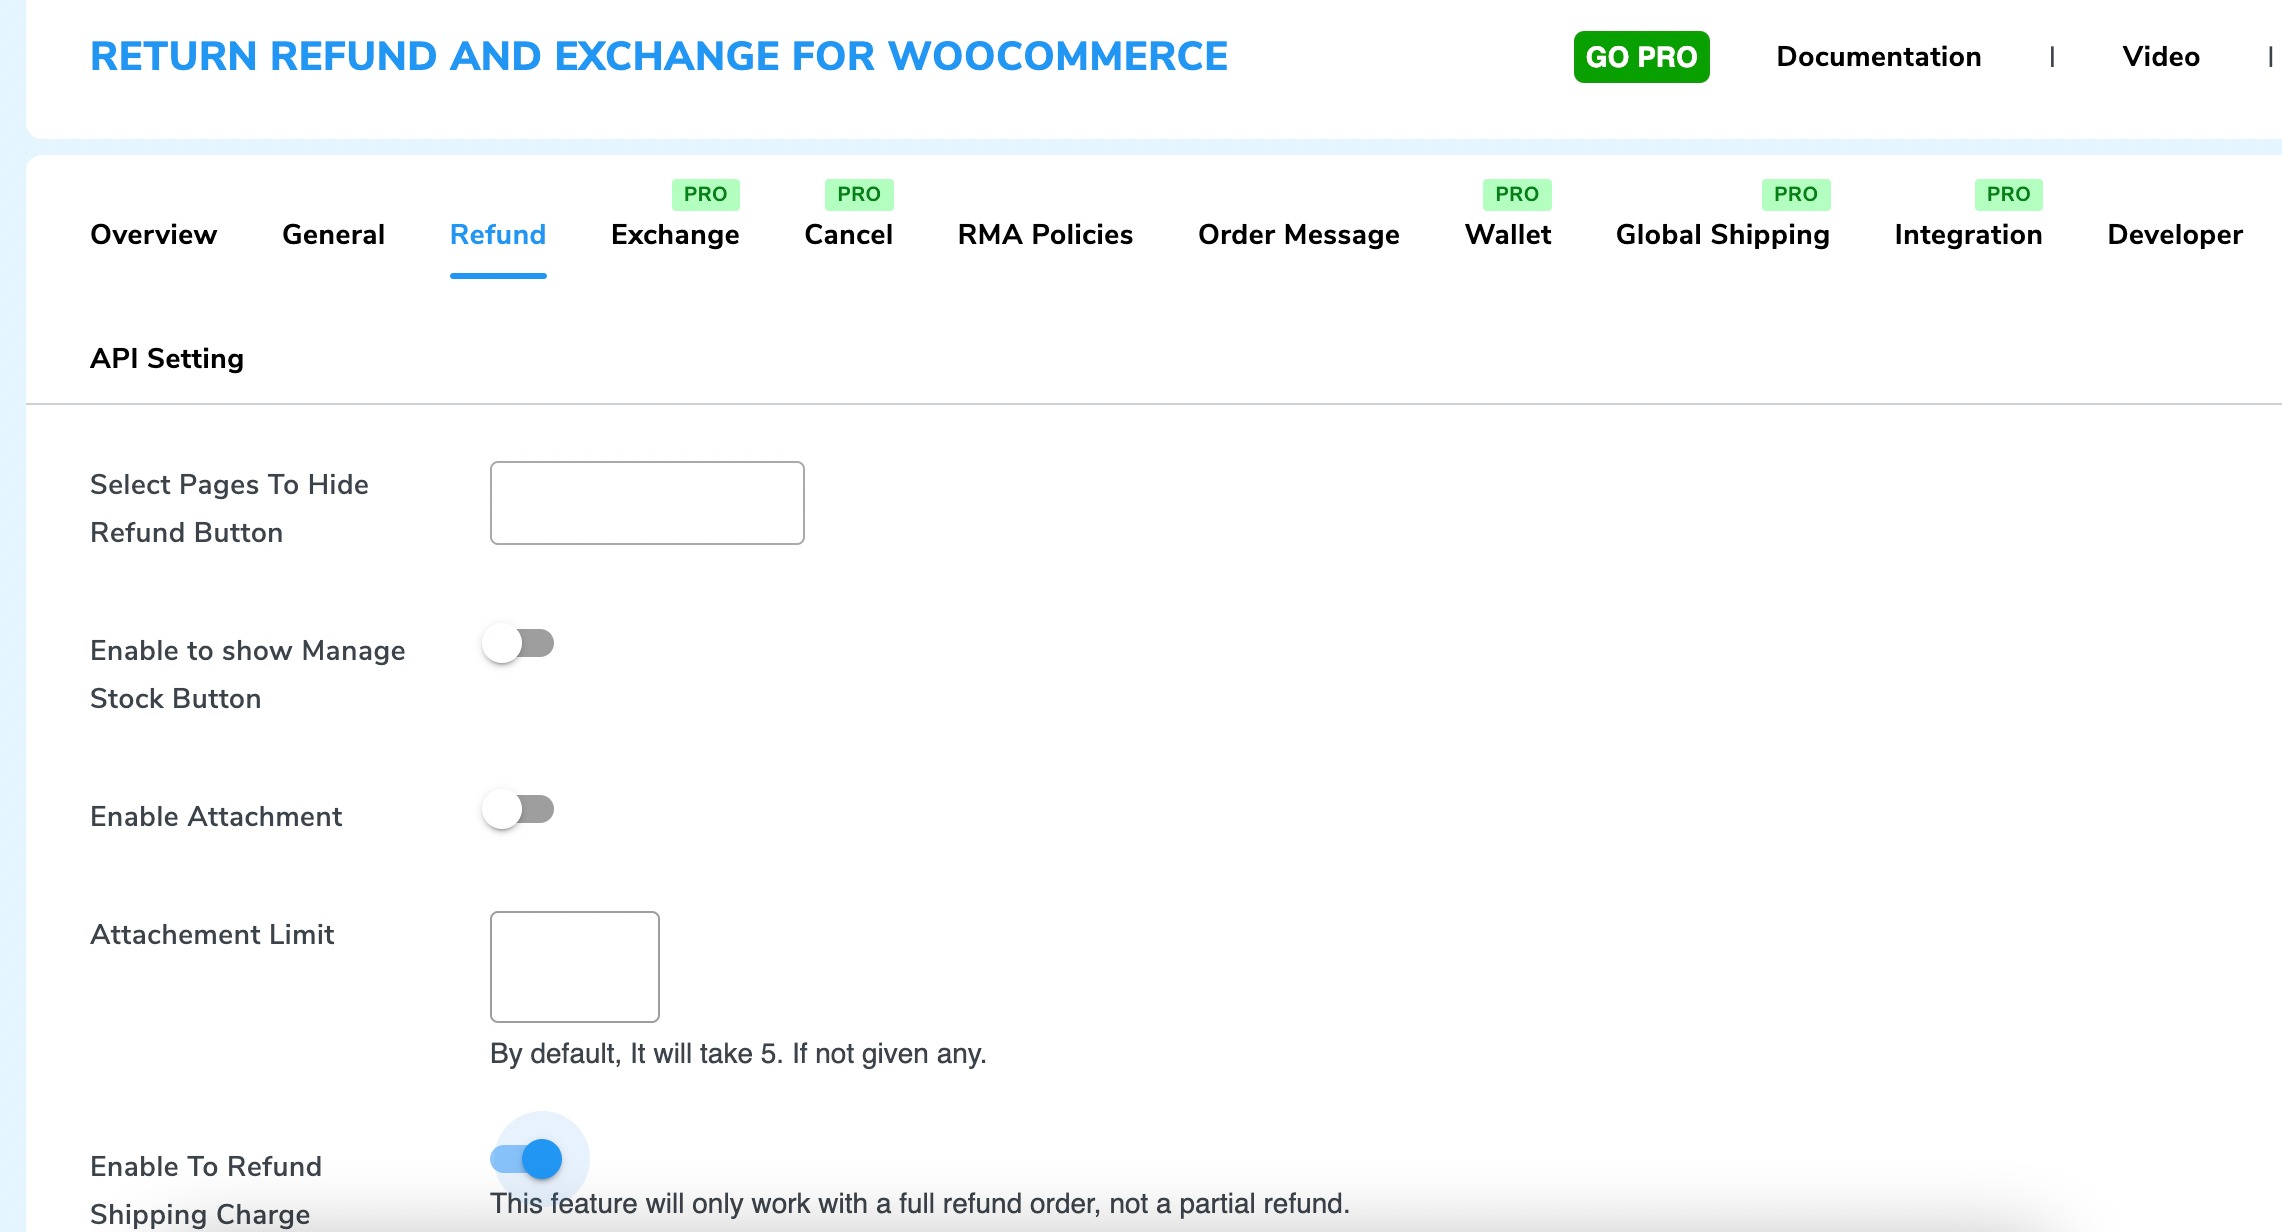Toggle Enable to show Manage Stock Button
Viewport: 2282px width, 1232px height.
[x=518, y=644]
